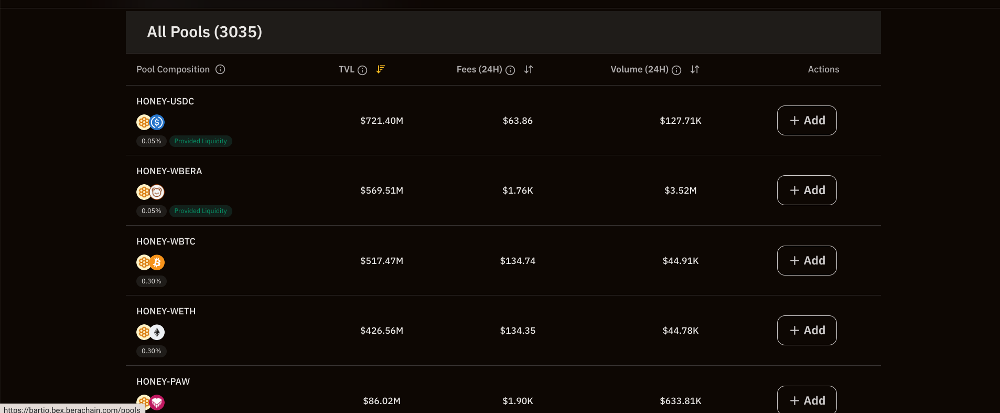Screen dimensions: 1000x413
Task: Sort pools by Fees (24H)
Action: 528,69
